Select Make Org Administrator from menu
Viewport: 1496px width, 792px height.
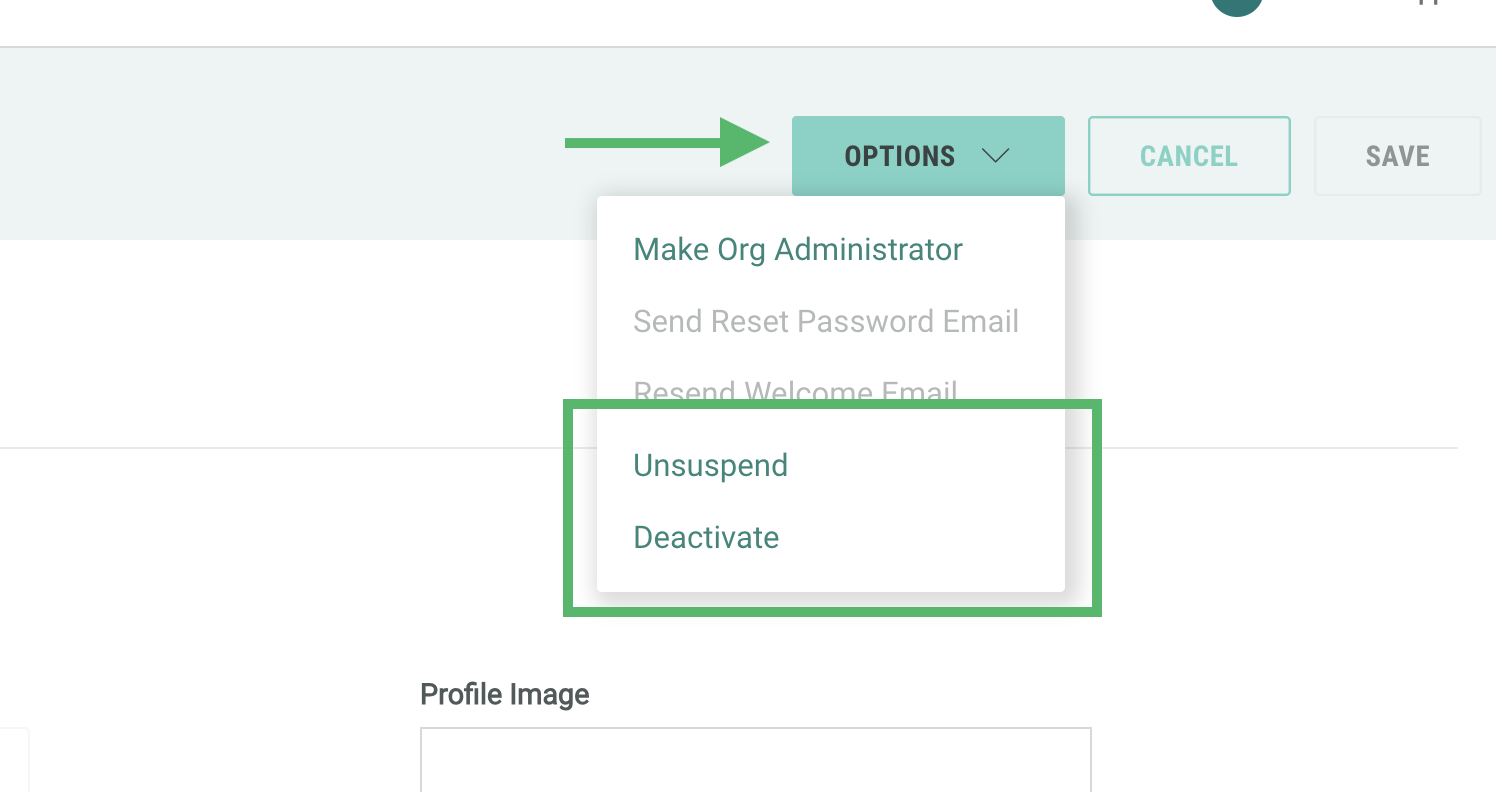798,249
